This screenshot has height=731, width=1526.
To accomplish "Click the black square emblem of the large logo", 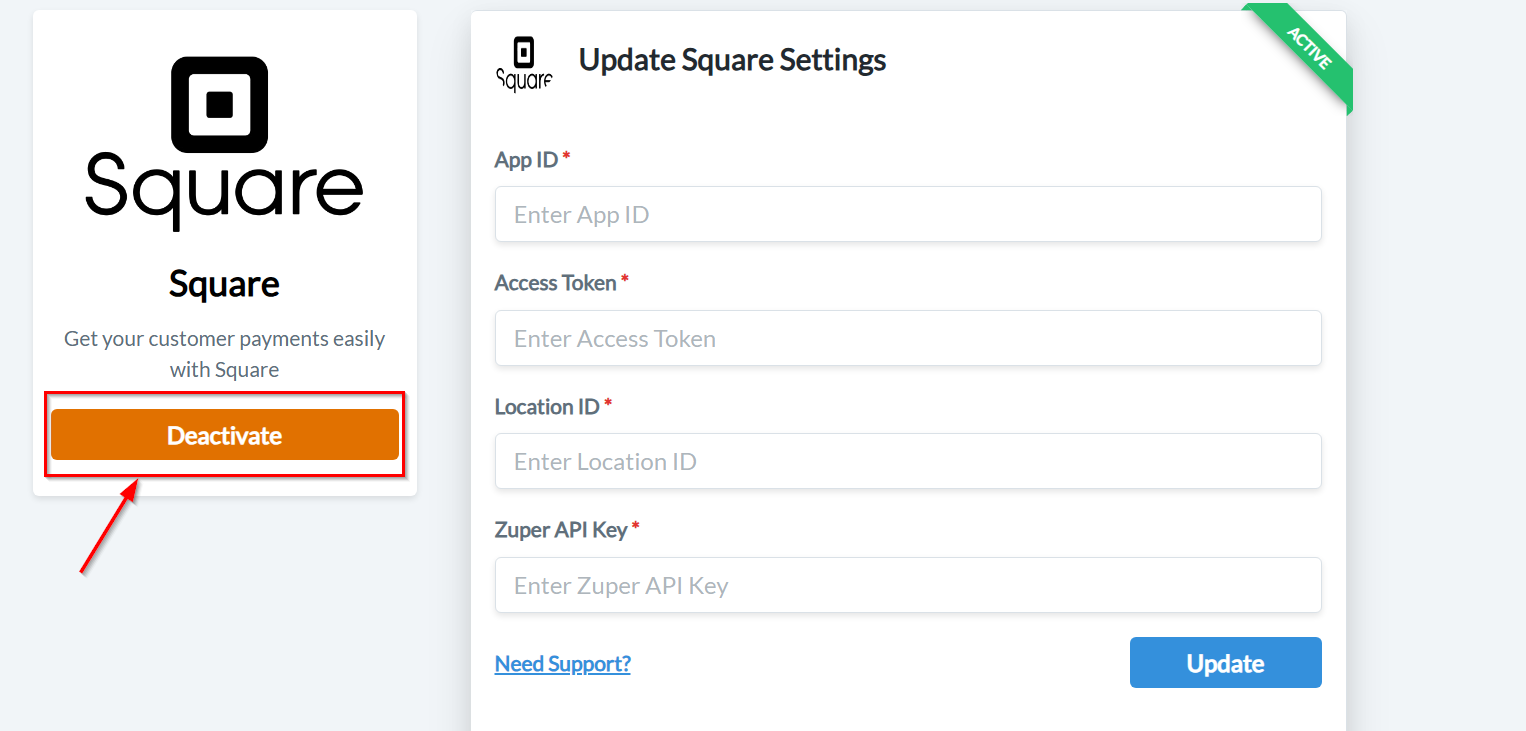I will [x=220, y=104].
